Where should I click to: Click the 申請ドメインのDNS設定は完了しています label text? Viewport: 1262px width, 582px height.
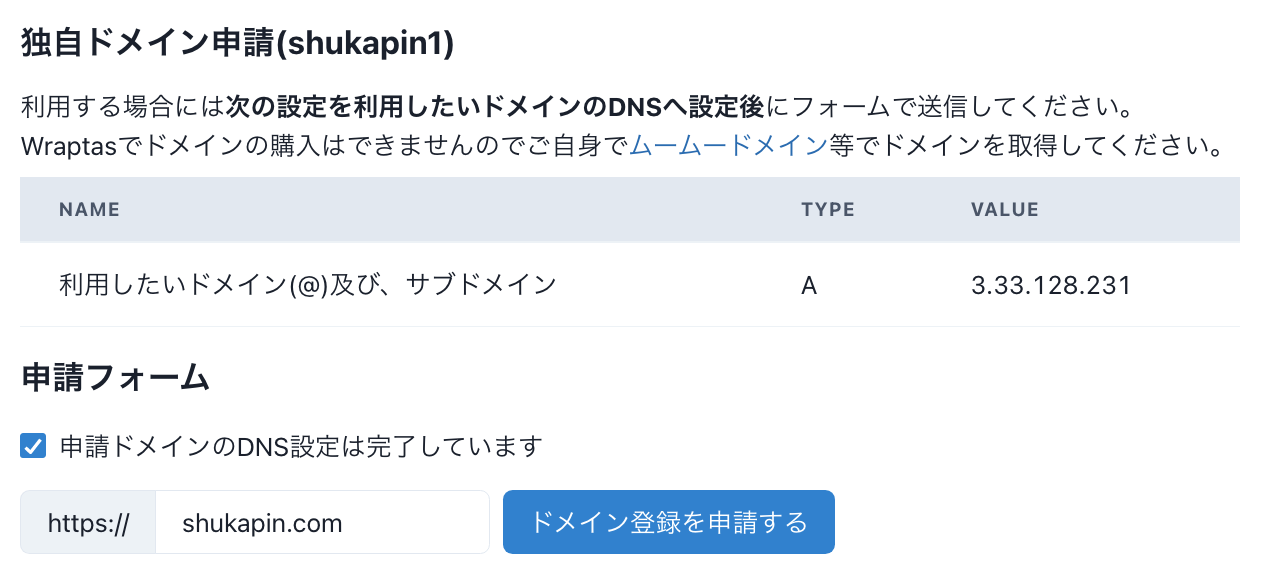point(301,446)
